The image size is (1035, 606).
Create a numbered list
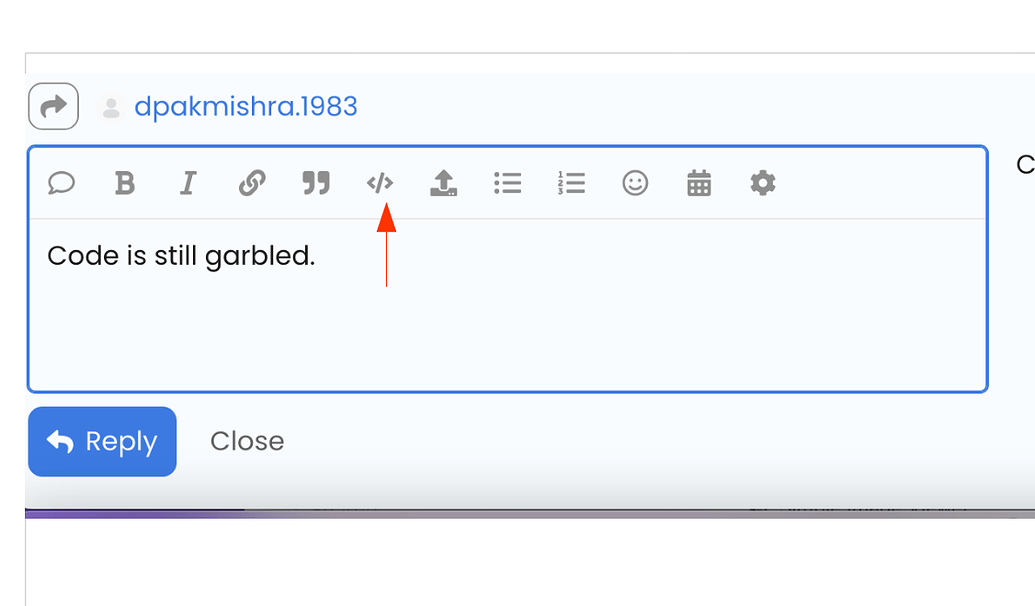point(572,183)
